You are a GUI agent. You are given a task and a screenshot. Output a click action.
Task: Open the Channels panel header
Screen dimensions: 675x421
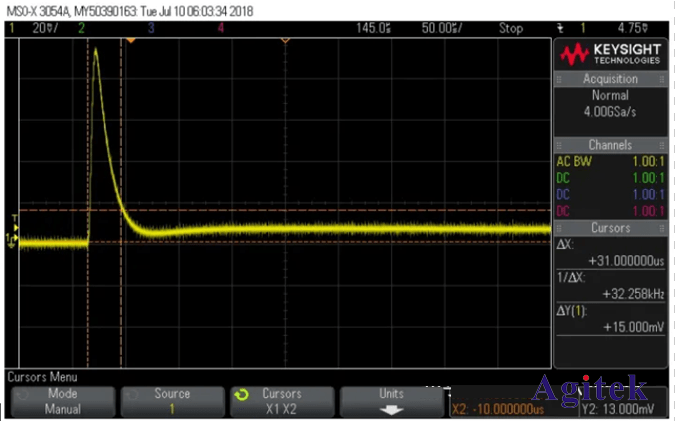609,145
